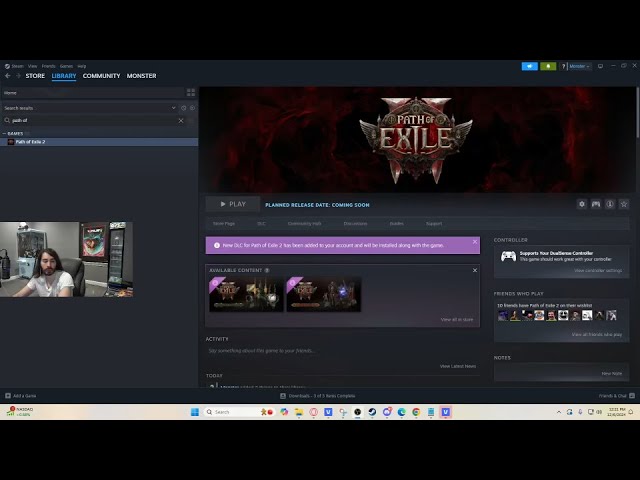Open the Steam menu

tap(15, 66)
